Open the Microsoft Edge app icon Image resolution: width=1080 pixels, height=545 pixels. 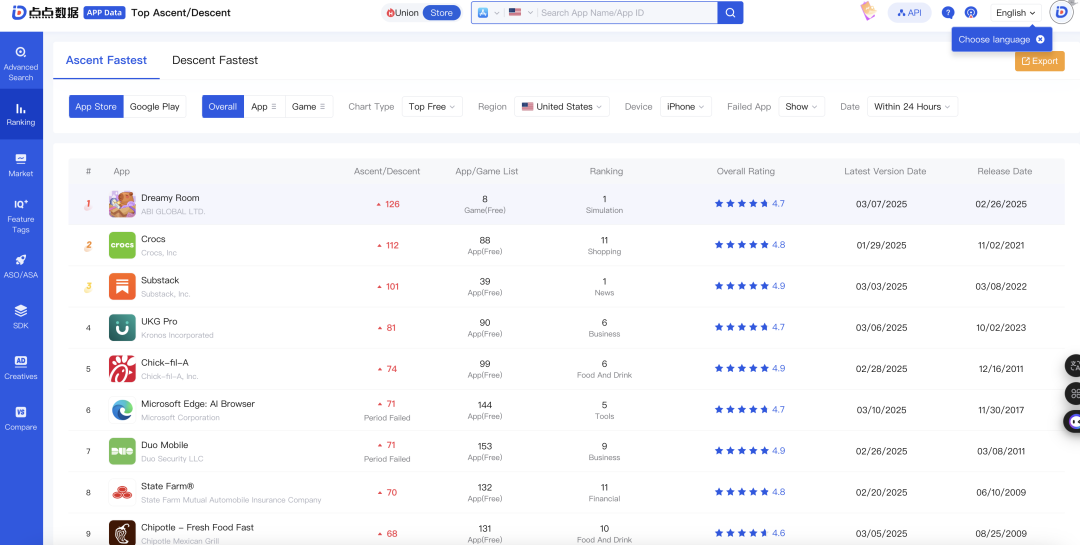coord(122,410)
